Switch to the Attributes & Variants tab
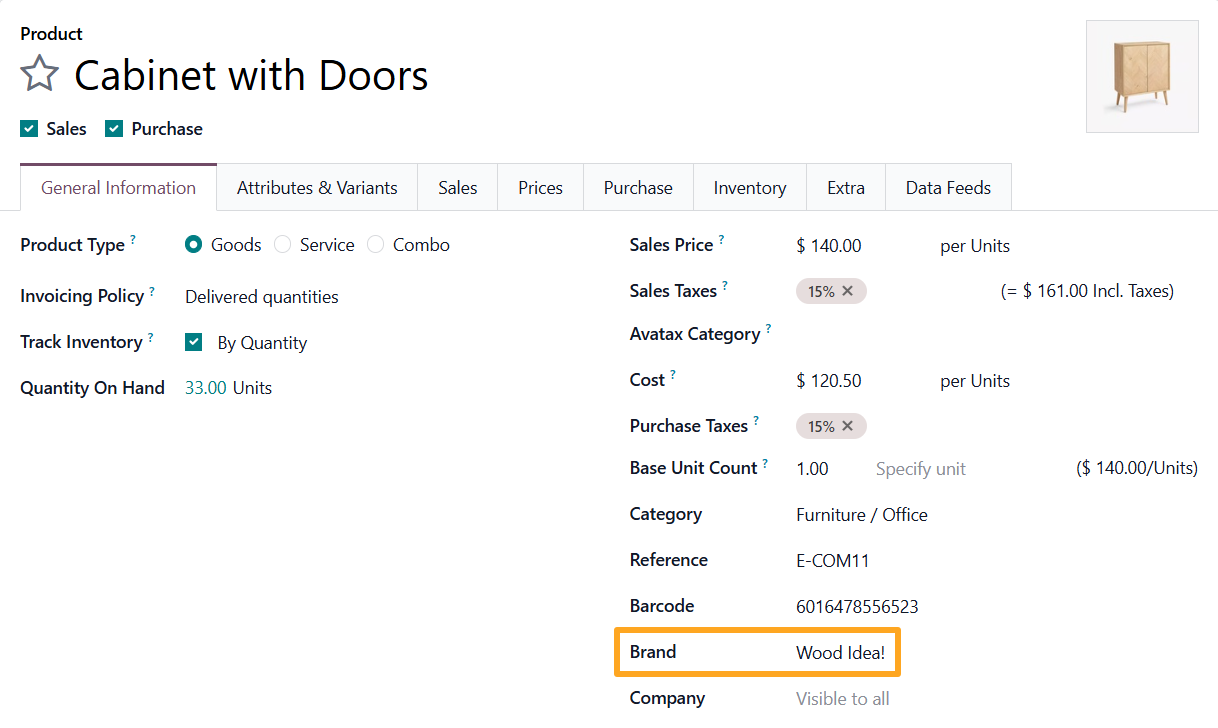Screen dimensions: 1218x728 317,188
